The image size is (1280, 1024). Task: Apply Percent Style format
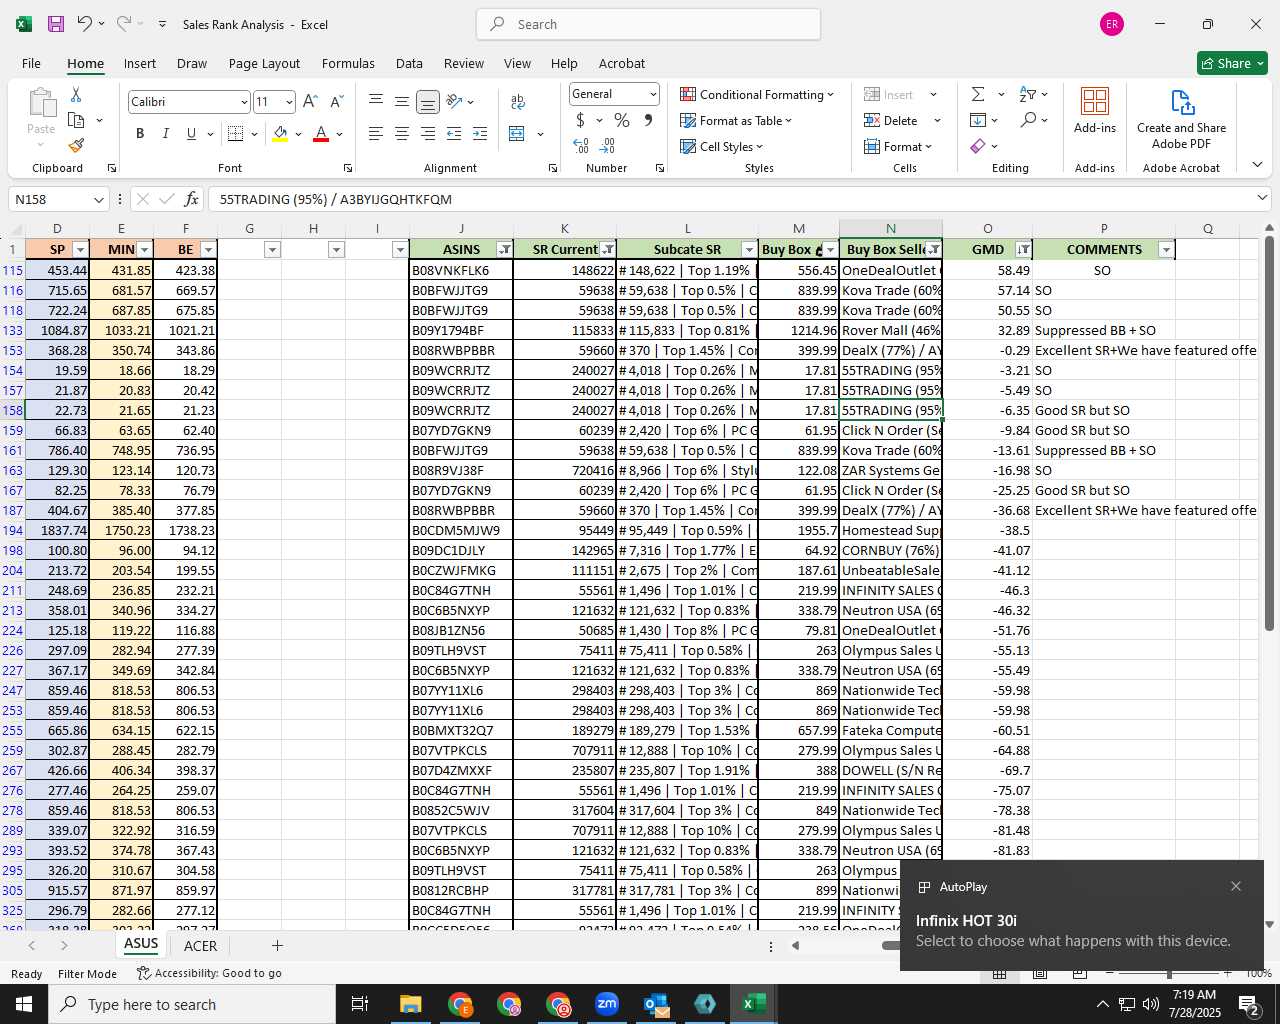click(x=622, y=120)
